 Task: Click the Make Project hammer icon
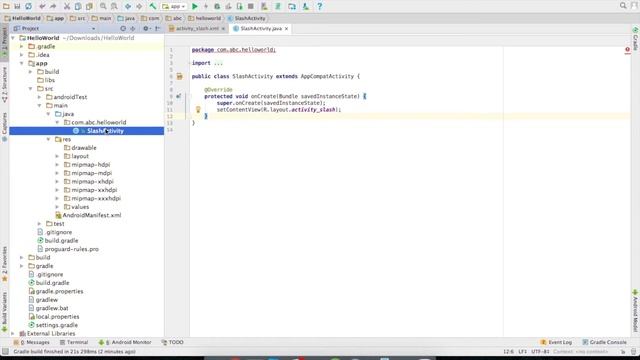click(153, 6)
